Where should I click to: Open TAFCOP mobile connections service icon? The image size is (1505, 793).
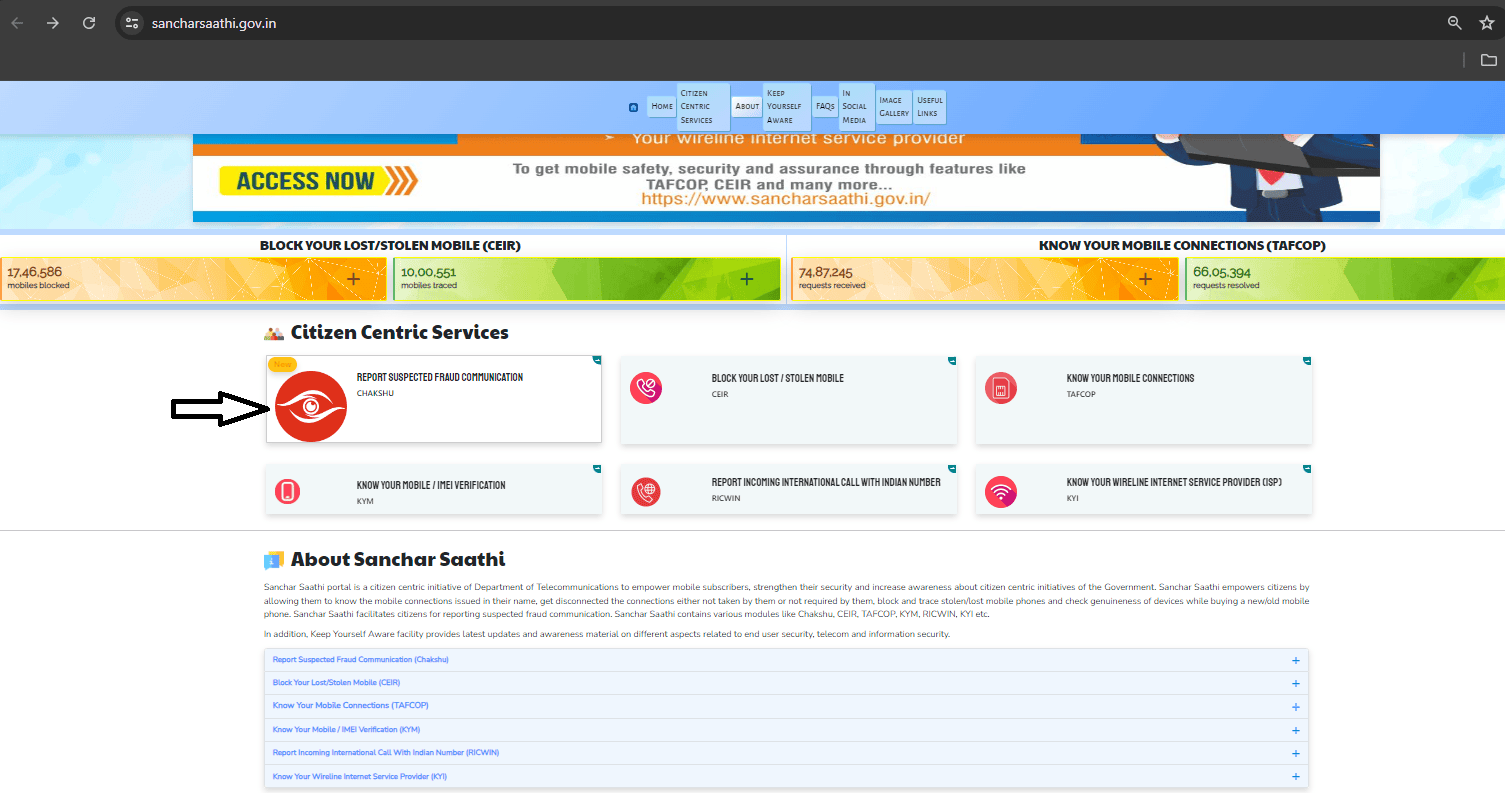1001,388
